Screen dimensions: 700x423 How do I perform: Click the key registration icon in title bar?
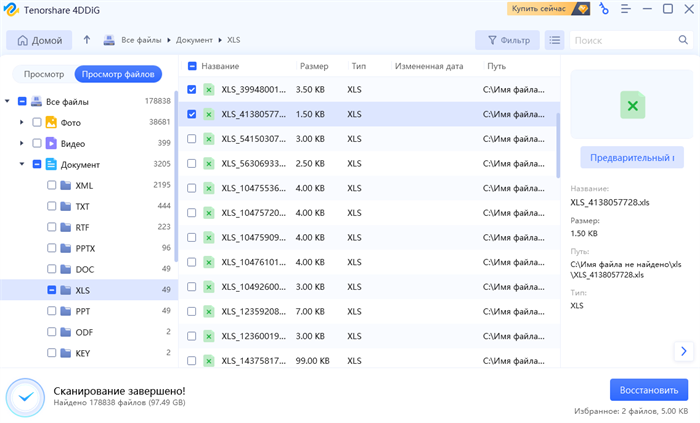(604, 9)
